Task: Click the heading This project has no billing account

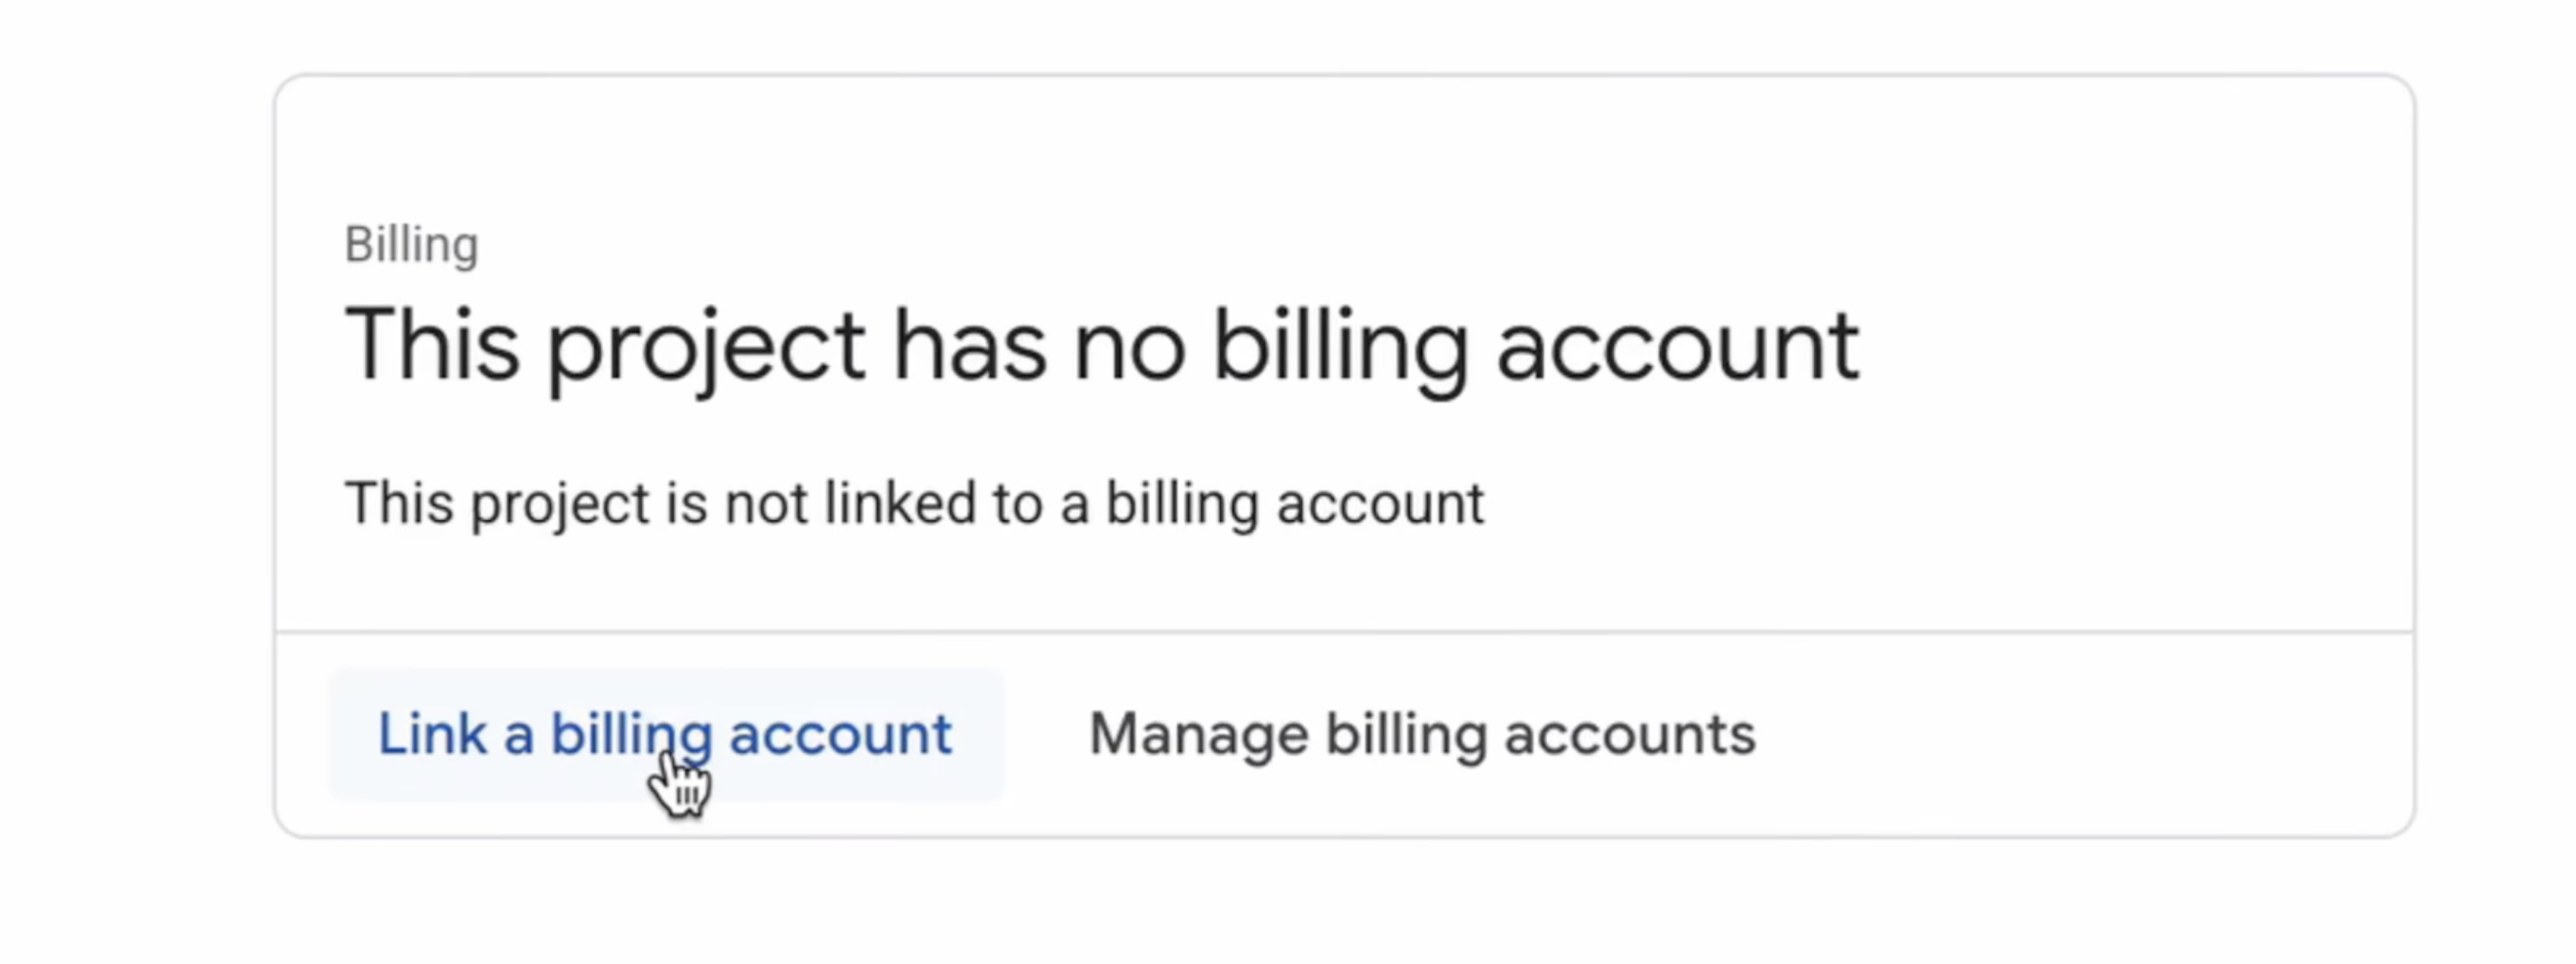Action: [1100, 345]
